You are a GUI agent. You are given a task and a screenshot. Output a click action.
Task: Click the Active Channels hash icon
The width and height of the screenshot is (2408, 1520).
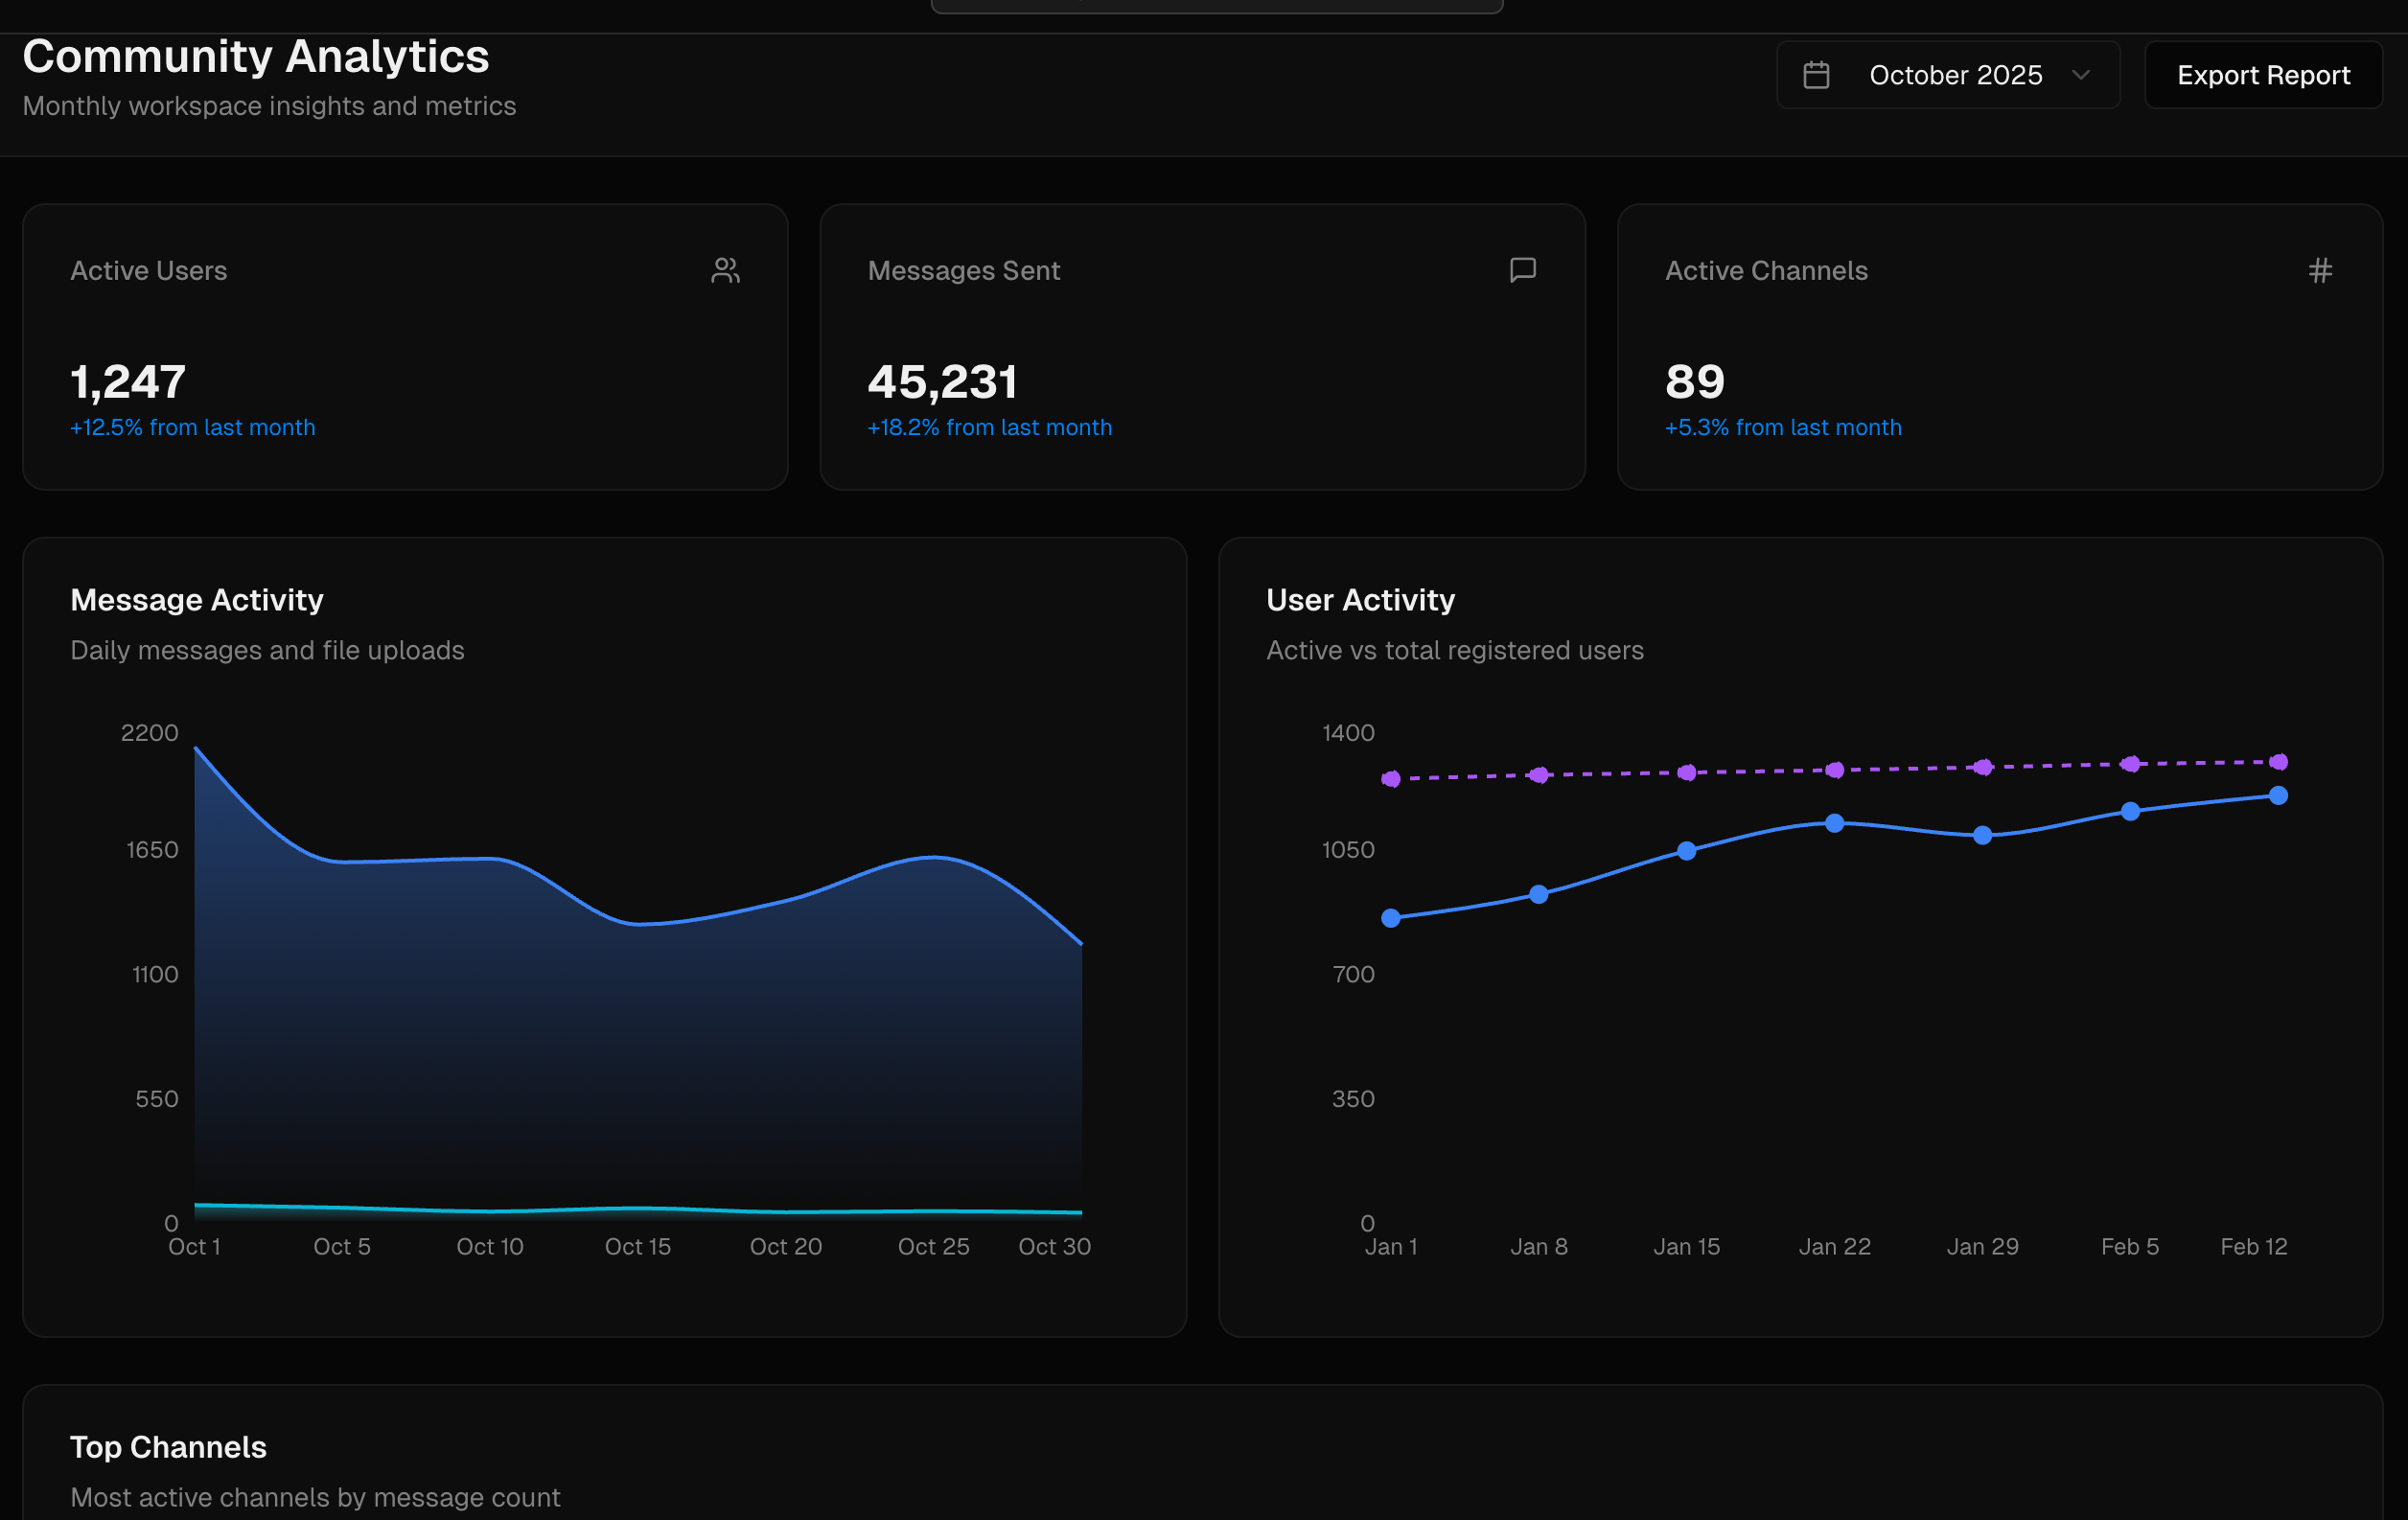[2320, 270]
